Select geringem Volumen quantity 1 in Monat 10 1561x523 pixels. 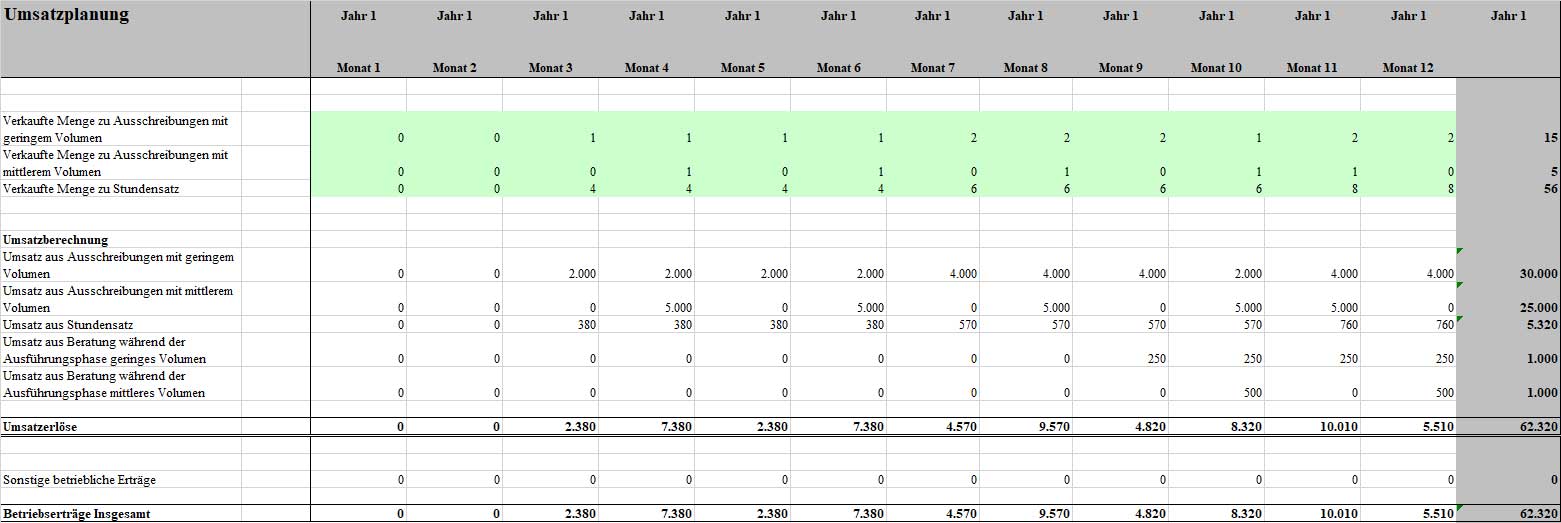click(1259, 138)
